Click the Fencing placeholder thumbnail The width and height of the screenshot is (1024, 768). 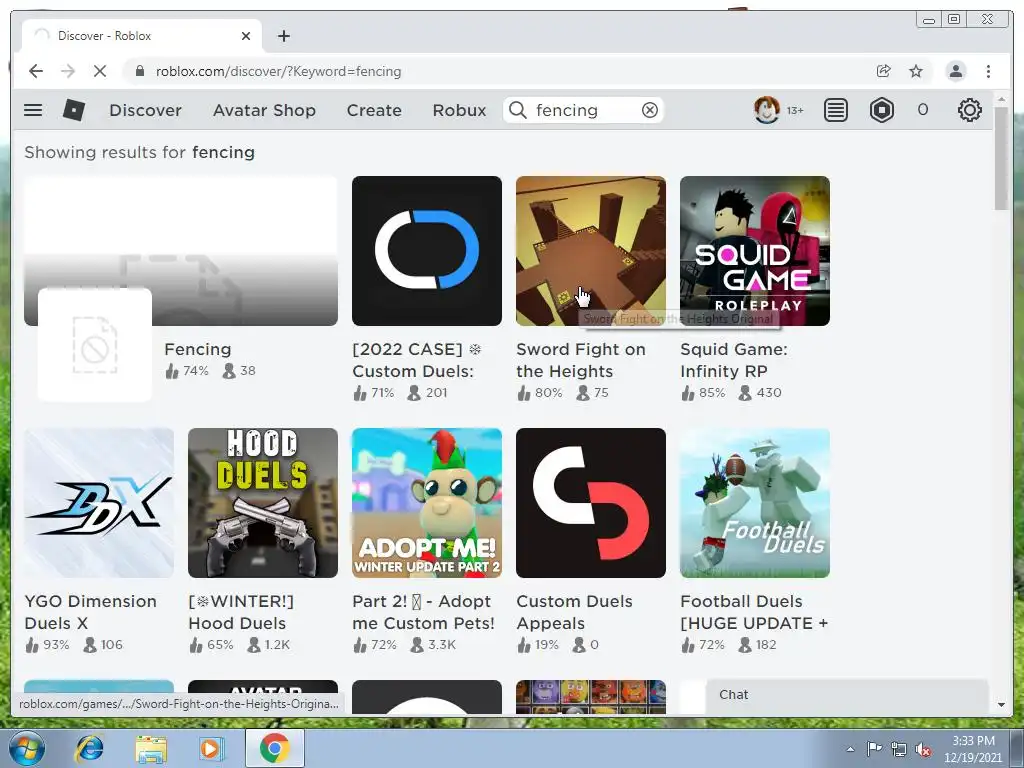[x=181, y=251]
